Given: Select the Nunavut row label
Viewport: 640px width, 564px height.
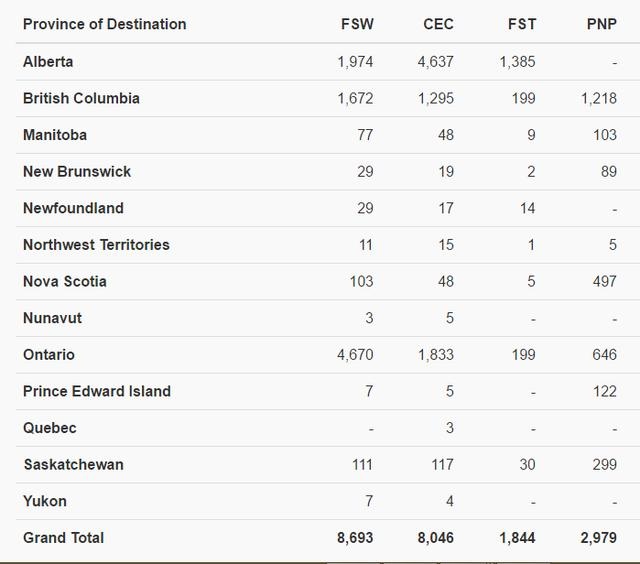Looking at the screenshot, I should [52, 318].
